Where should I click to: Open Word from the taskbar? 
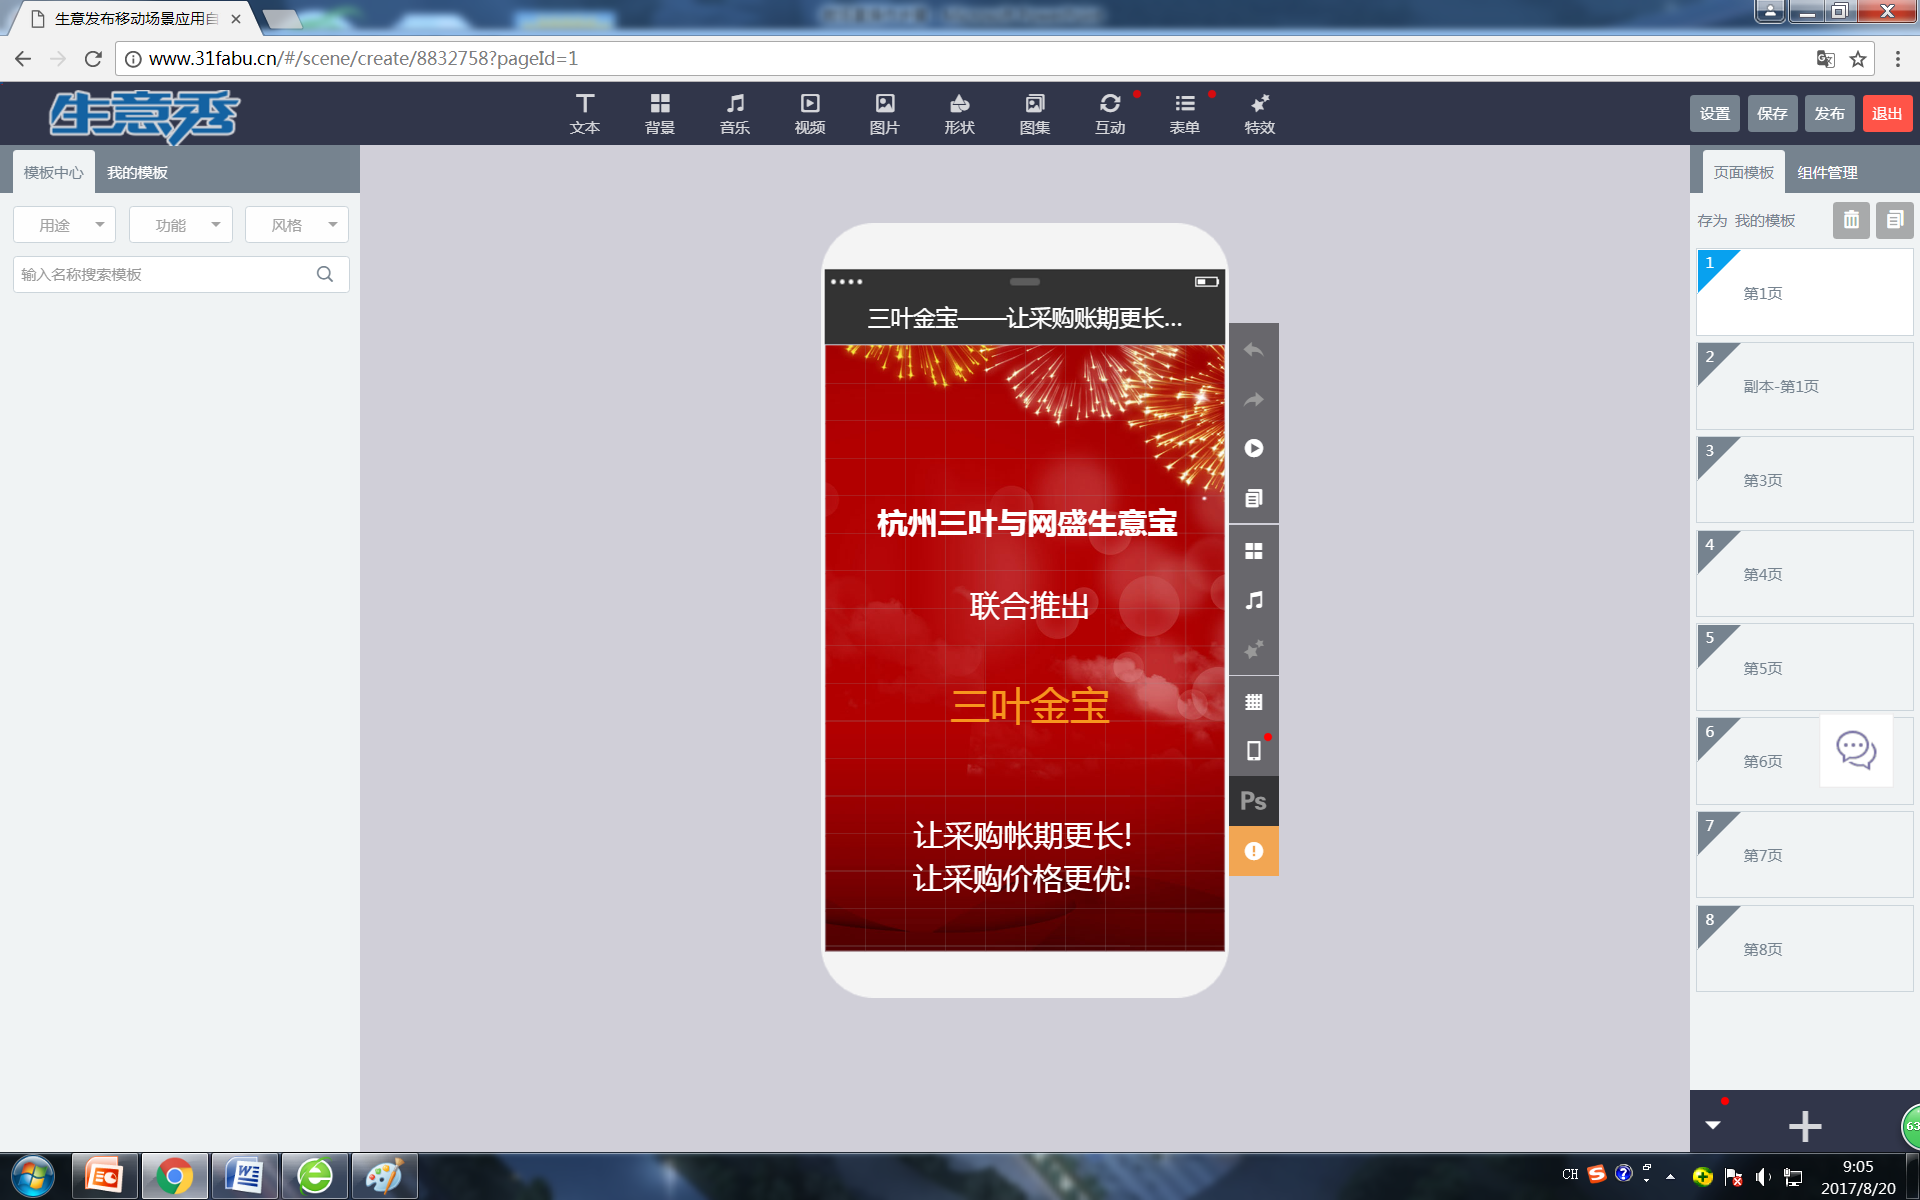(x=245, y=1176)
